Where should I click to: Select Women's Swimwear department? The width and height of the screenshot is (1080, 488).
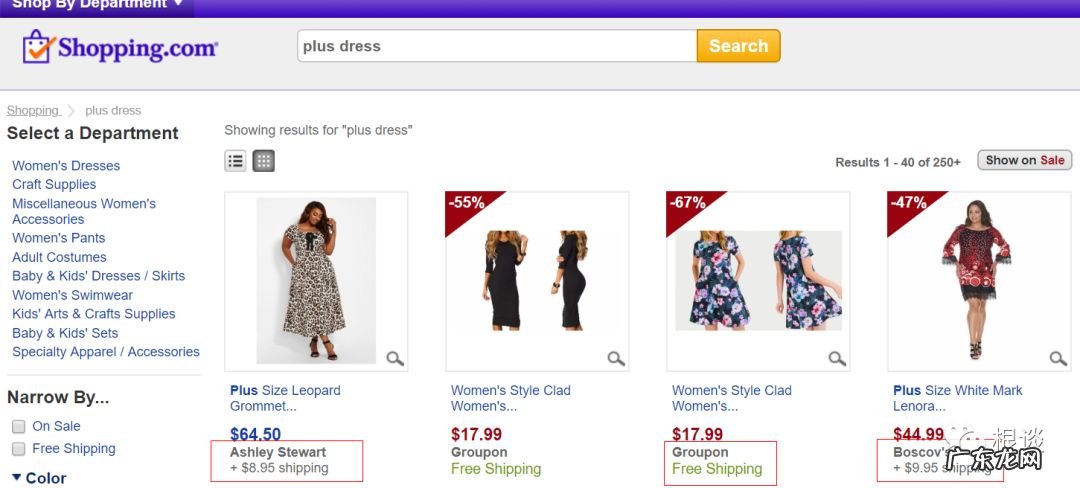point(72,295)
